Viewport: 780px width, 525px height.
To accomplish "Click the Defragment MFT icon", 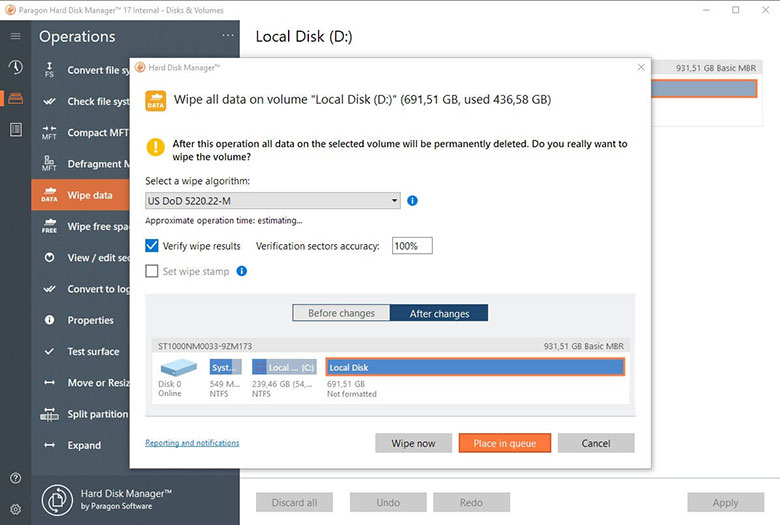I will (x=49, y=164).
